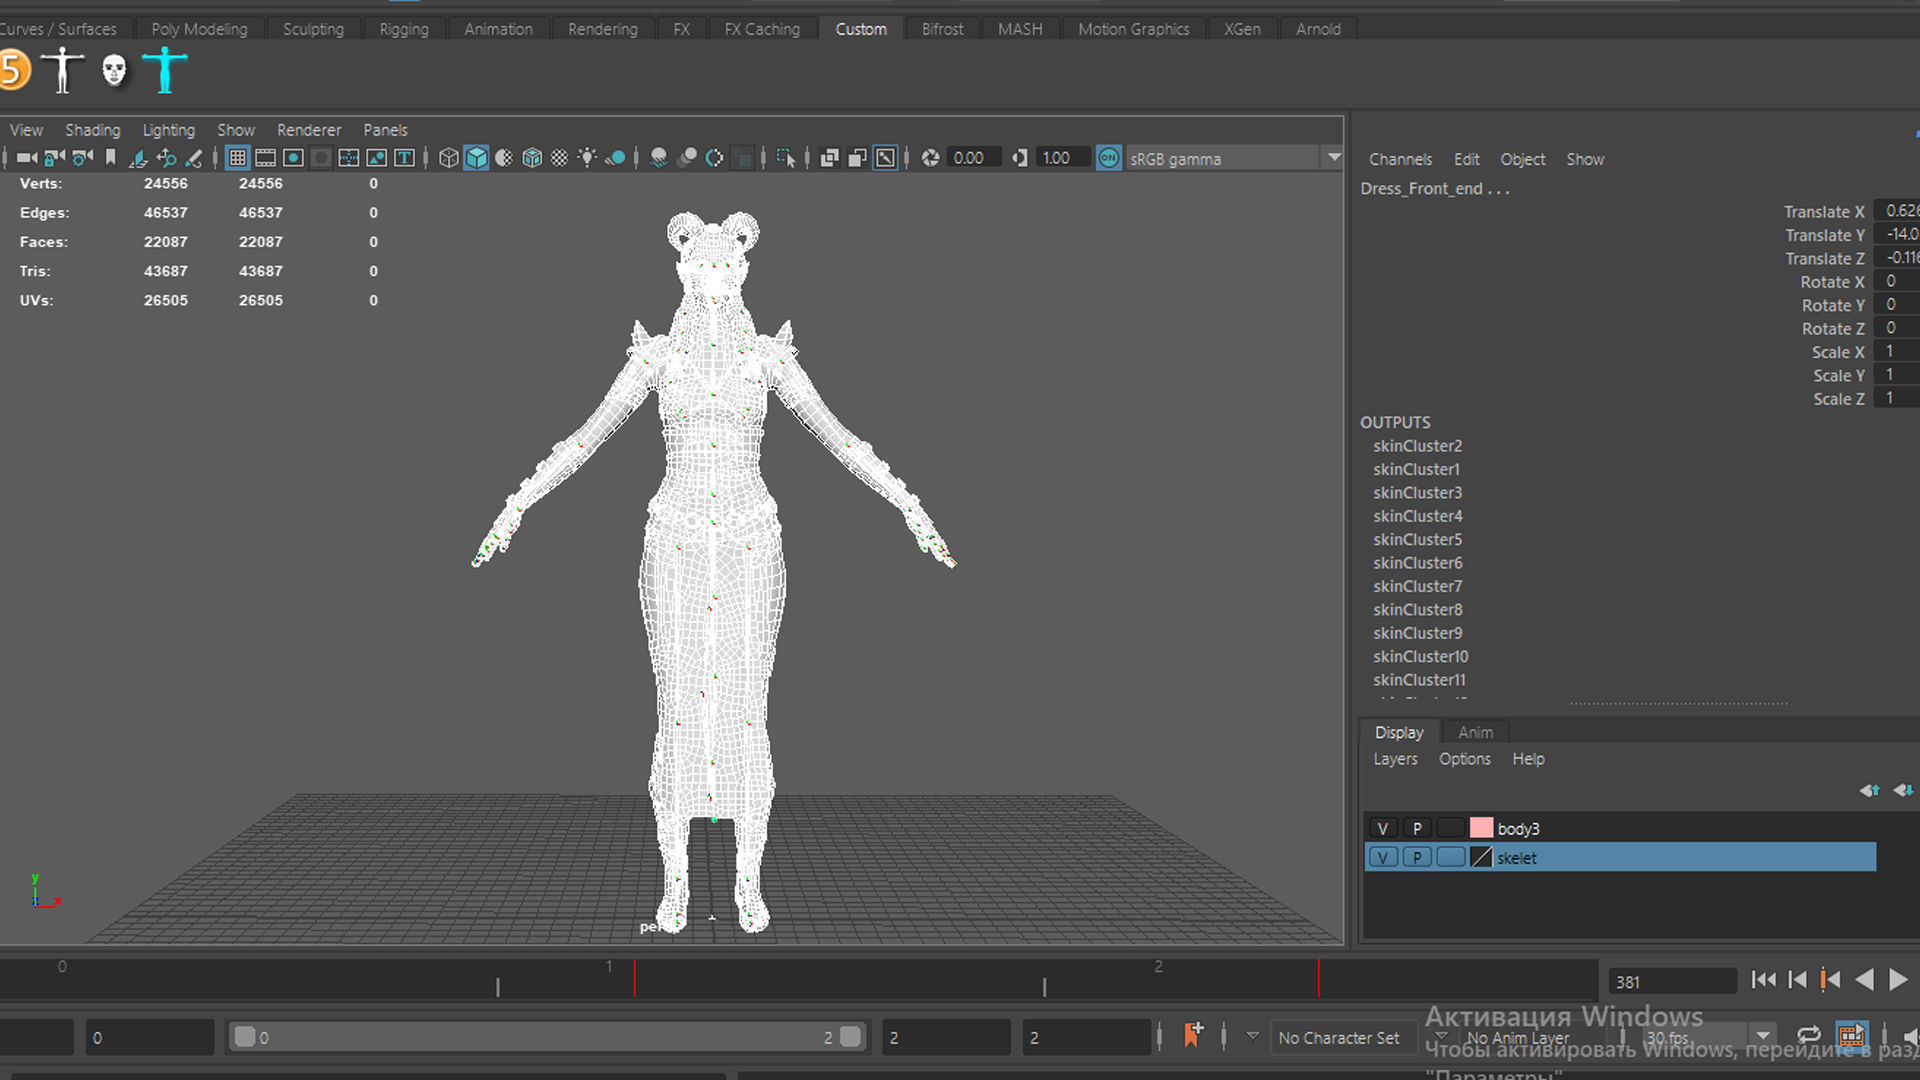Image resolution: width=1920 pixels, height=1080 pixels.
Task: Switch to the Rigging shelf tab
Action: (404, 29)
